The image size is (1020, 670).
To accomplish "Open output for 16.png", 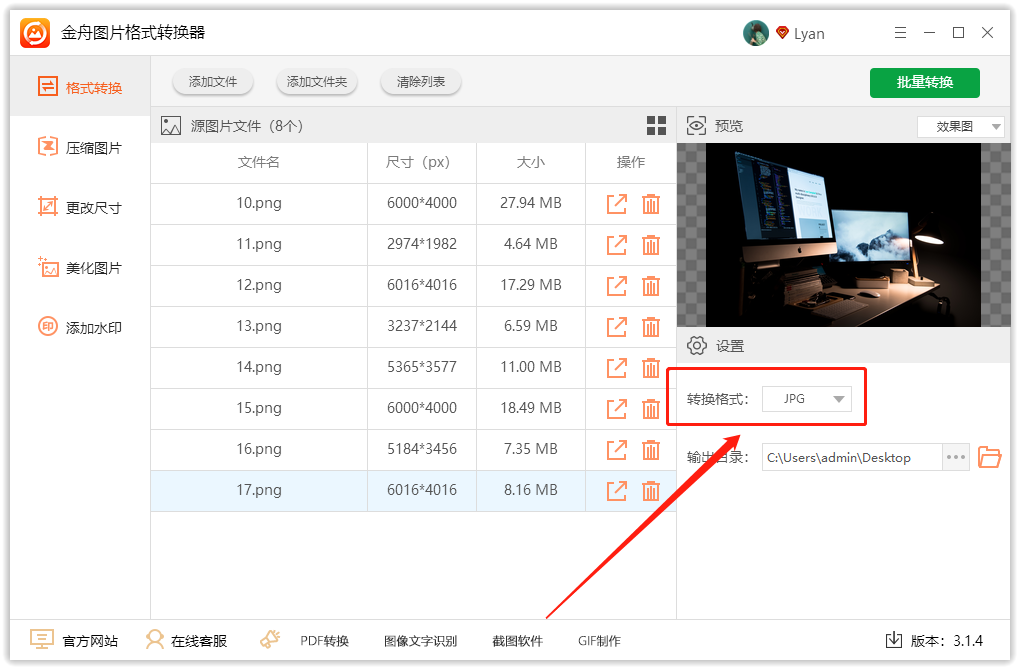I will pos(616,449).
